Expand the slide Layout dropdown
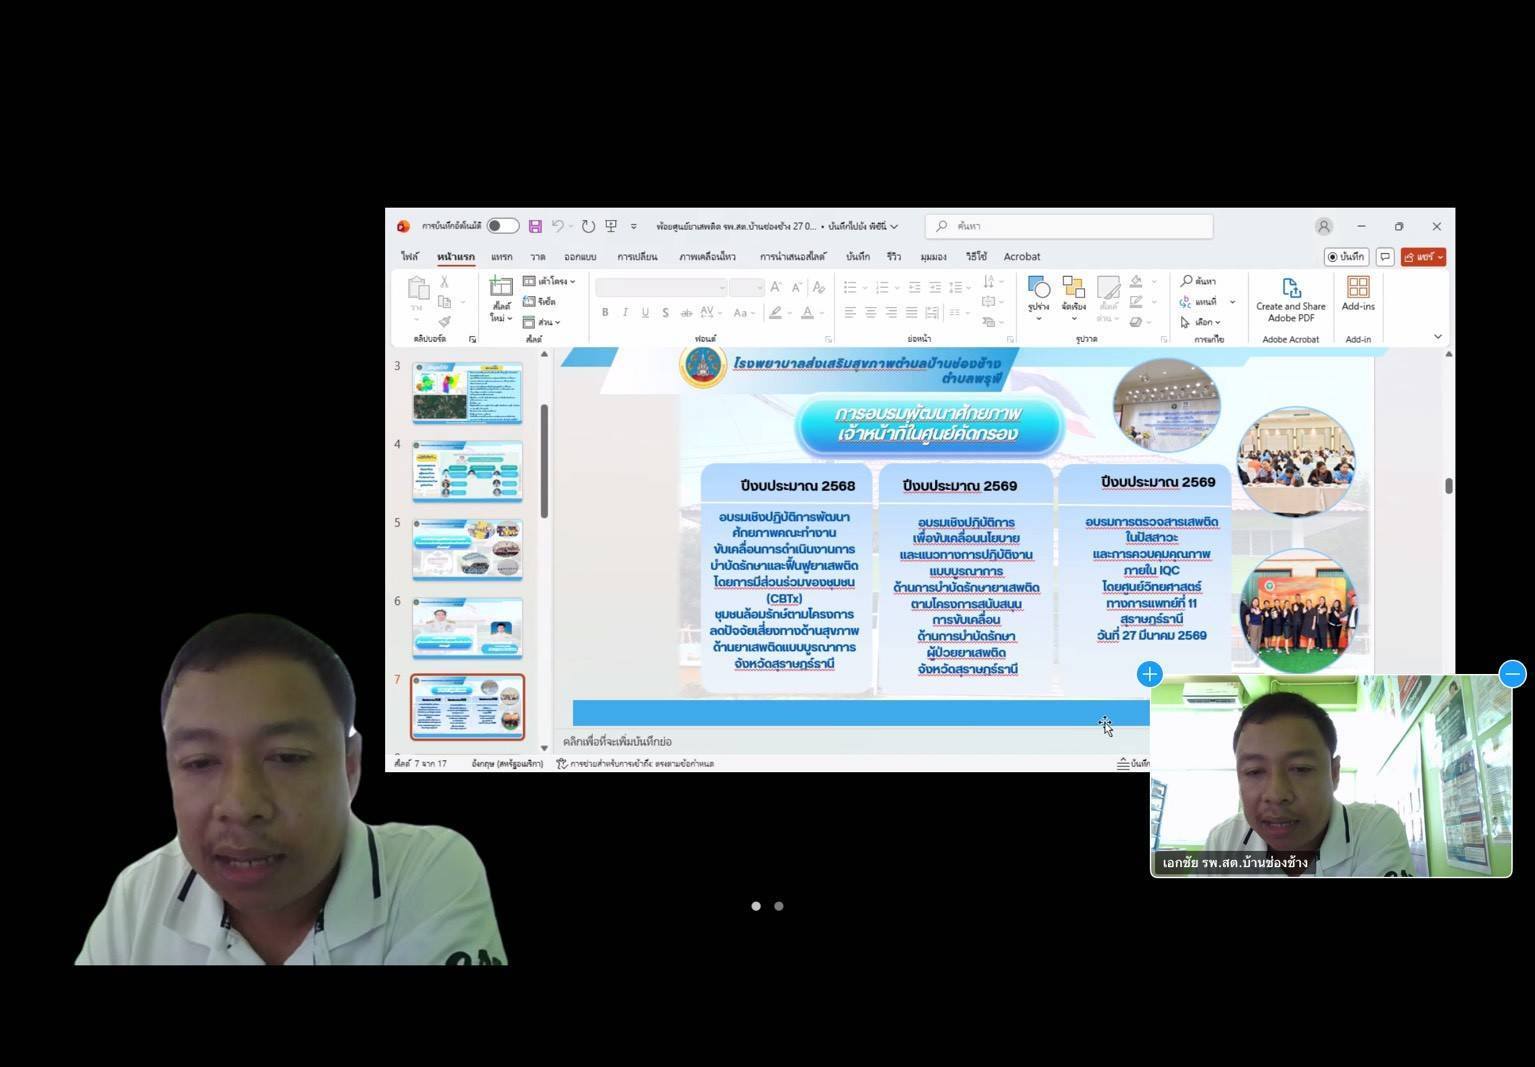This screenshot has height=1067, width=1535. pos(549,282)
